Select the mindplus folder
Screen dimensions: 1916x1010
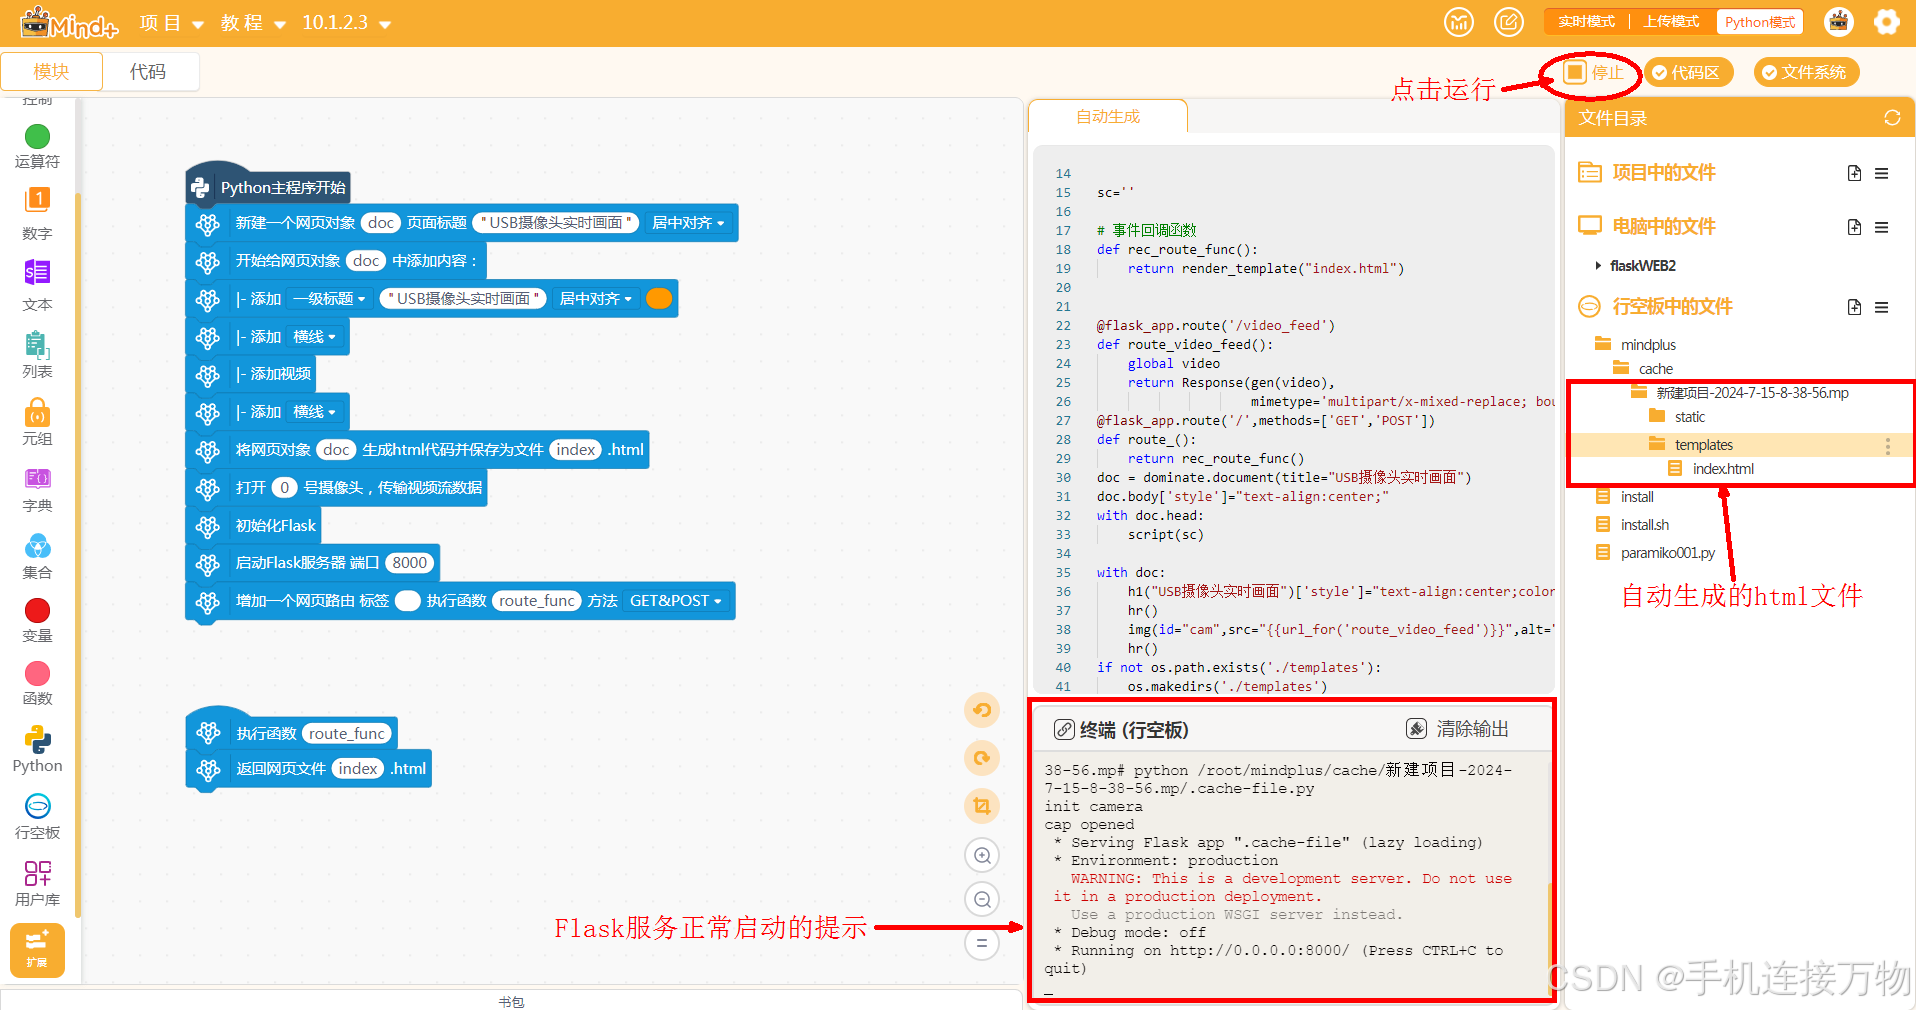click(1647, 345)
